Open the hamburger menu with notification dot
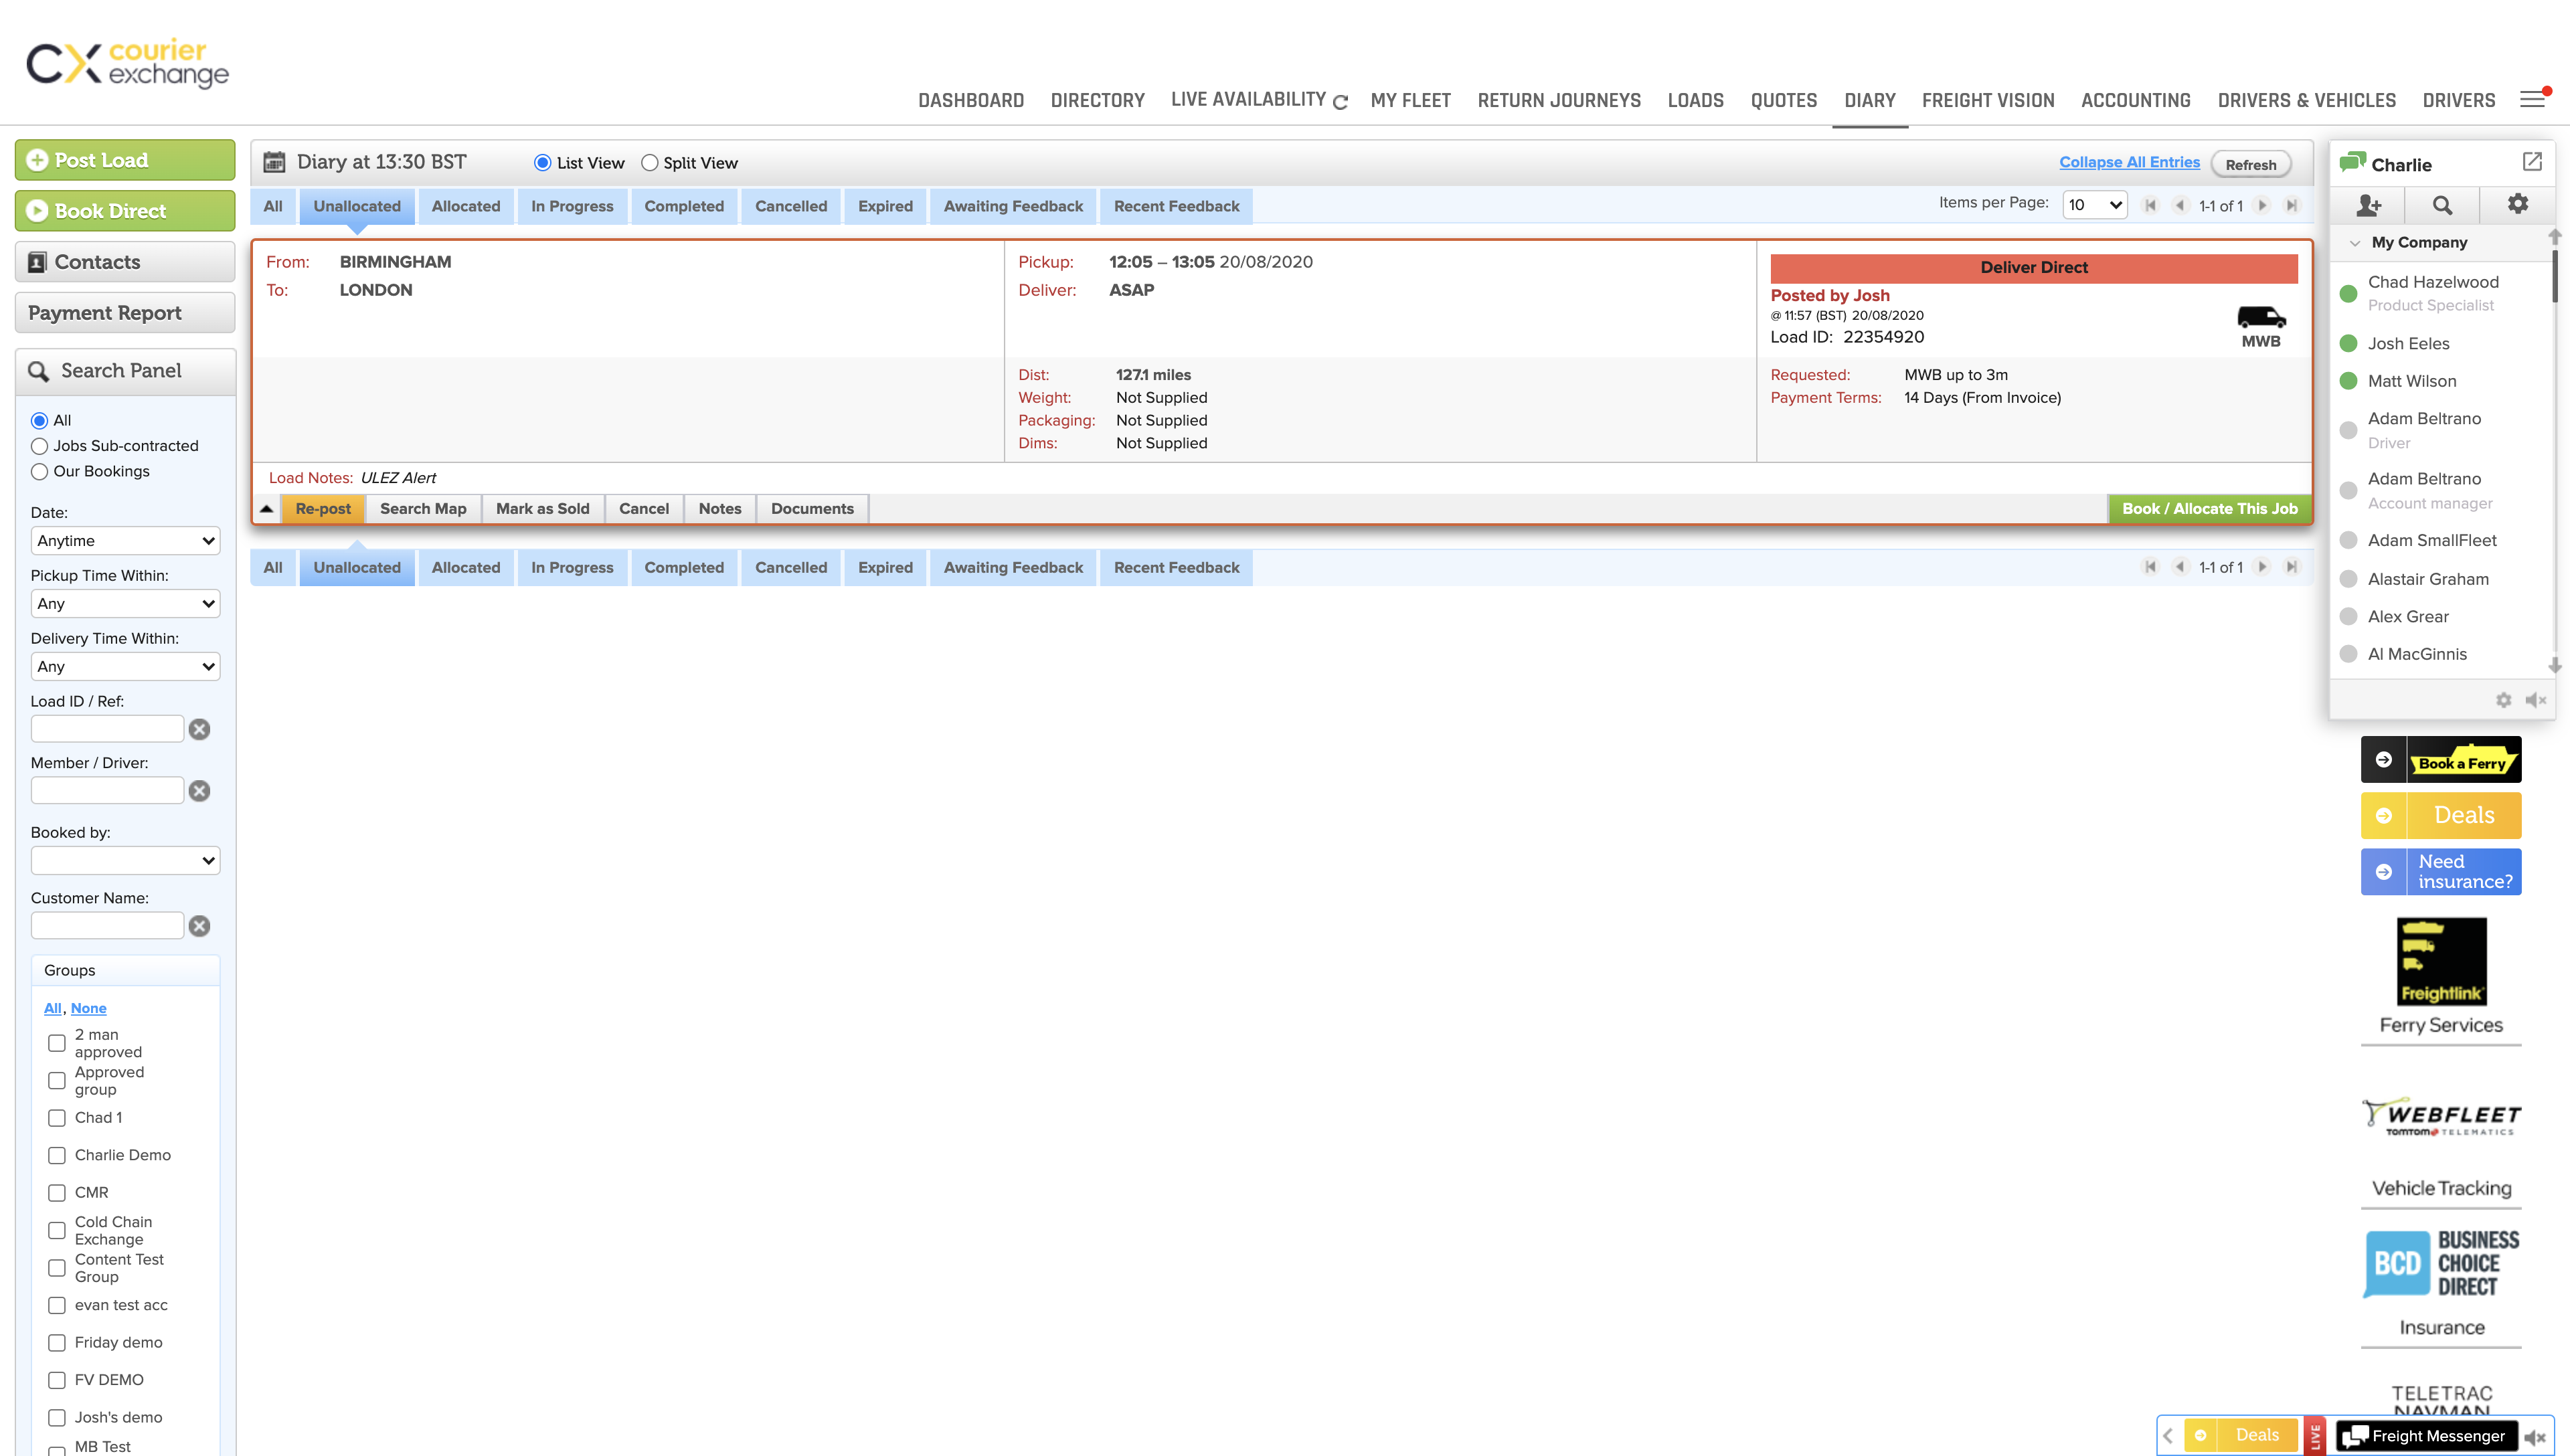The width and height of the screenshot is (2570, 1456). click(x=2532, y=99)
